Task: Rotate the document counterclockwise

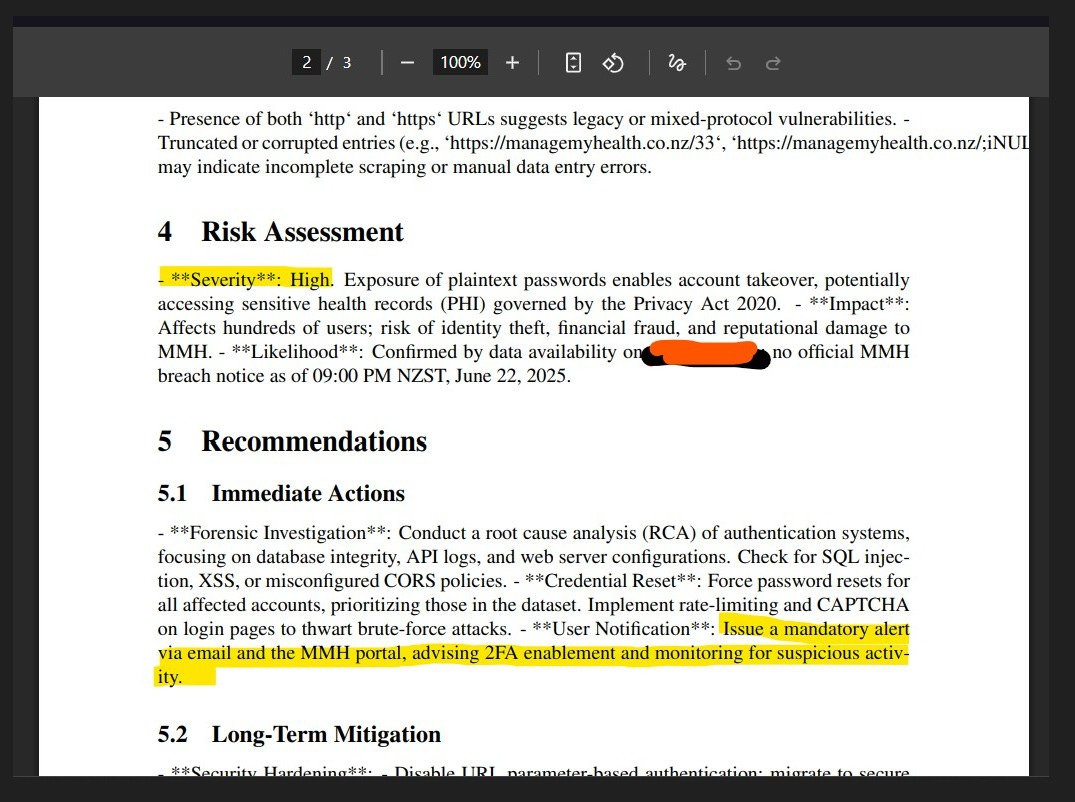Action: tap(613, 63)
